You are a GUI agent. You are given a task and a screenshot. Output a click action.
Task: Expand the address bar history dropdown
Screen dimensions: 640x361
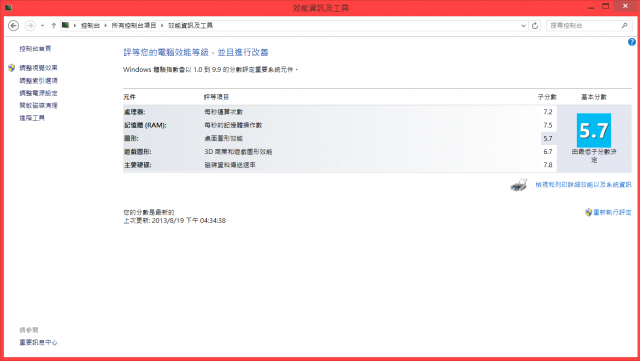[x=523, y=26]
